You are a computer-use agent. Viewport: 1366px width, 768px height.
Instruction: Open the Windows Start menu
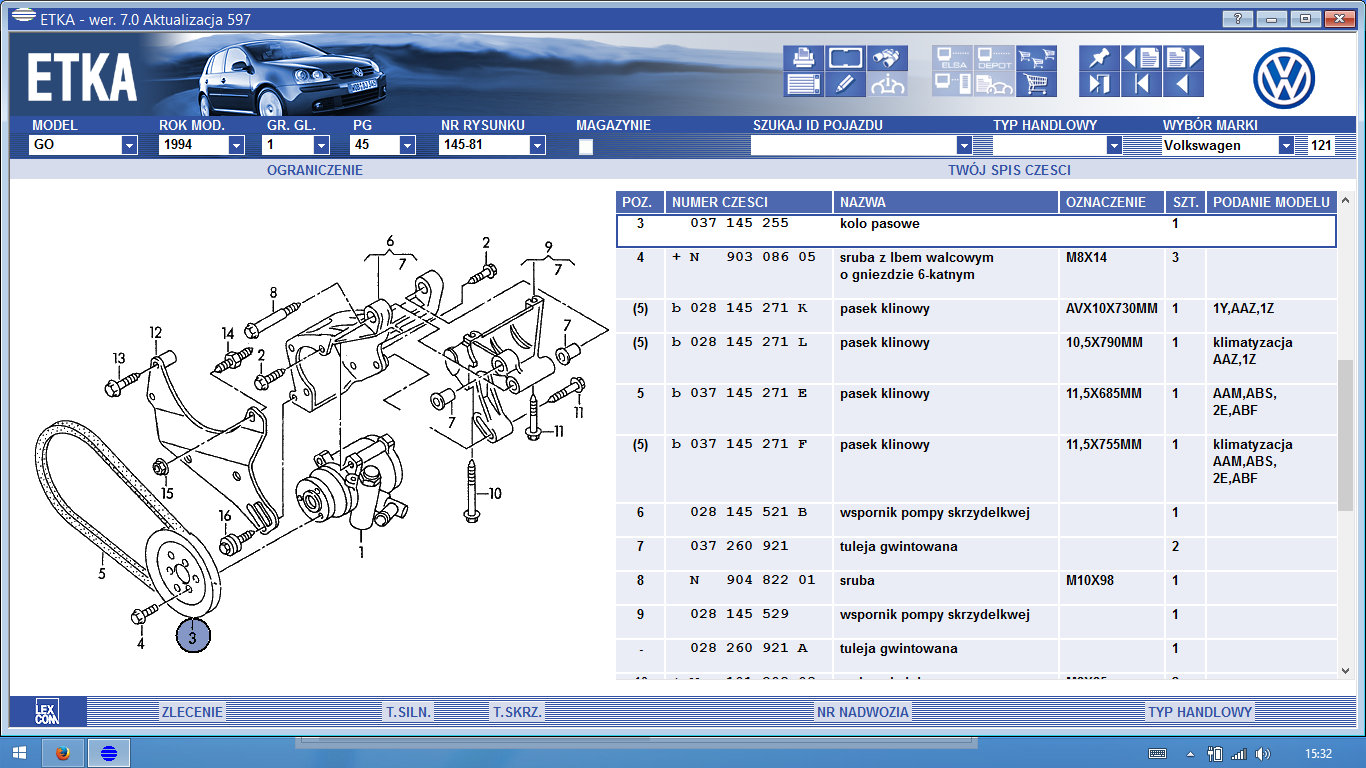tap(20, 753)
